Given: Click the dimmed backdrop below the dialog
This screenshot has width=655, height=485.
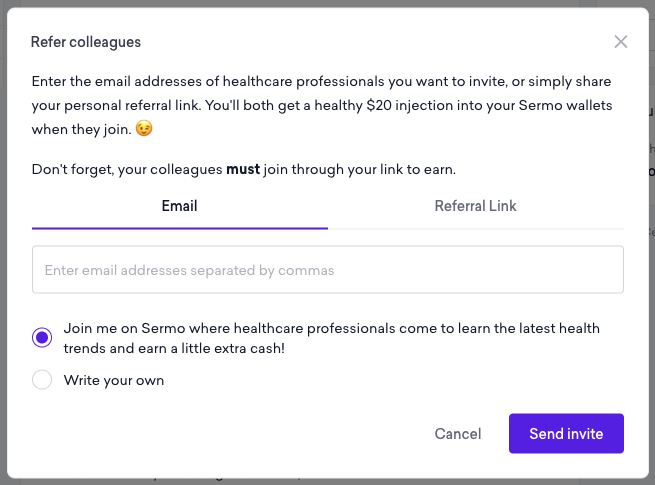Looking at the screenshot, I should coord(328,482).
